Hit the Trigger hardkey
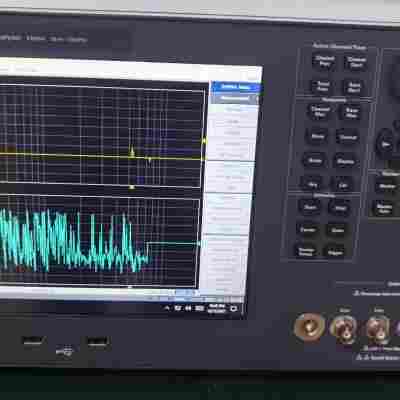The width and height of the screenshot is (400, 400). 335,253
